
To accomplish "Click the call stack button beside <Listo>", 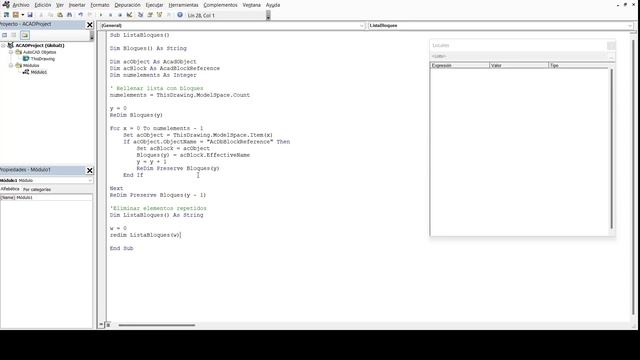I will point(611,56).
